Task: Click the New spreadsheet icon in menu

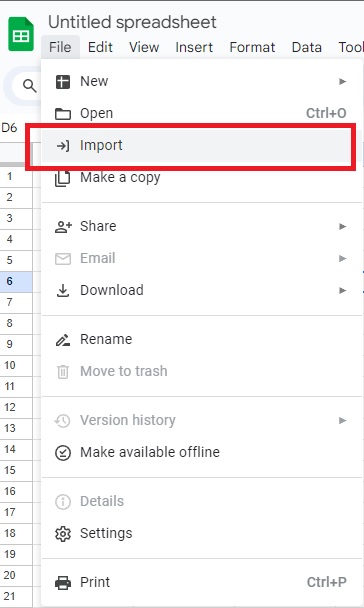Action: tap(63, 82)
